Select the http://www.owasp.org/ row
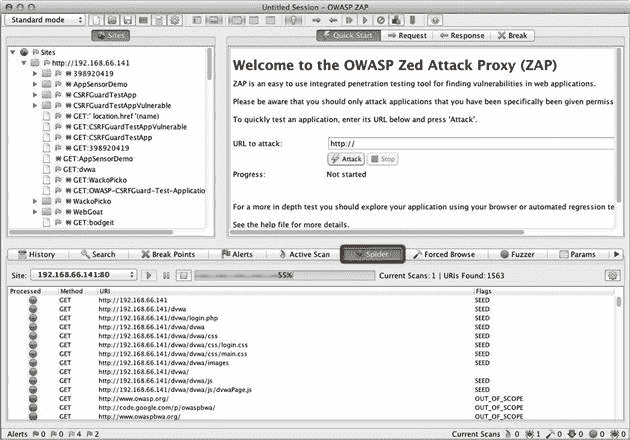The height and width of the screenshot is (440, 630). coord(311,399)
